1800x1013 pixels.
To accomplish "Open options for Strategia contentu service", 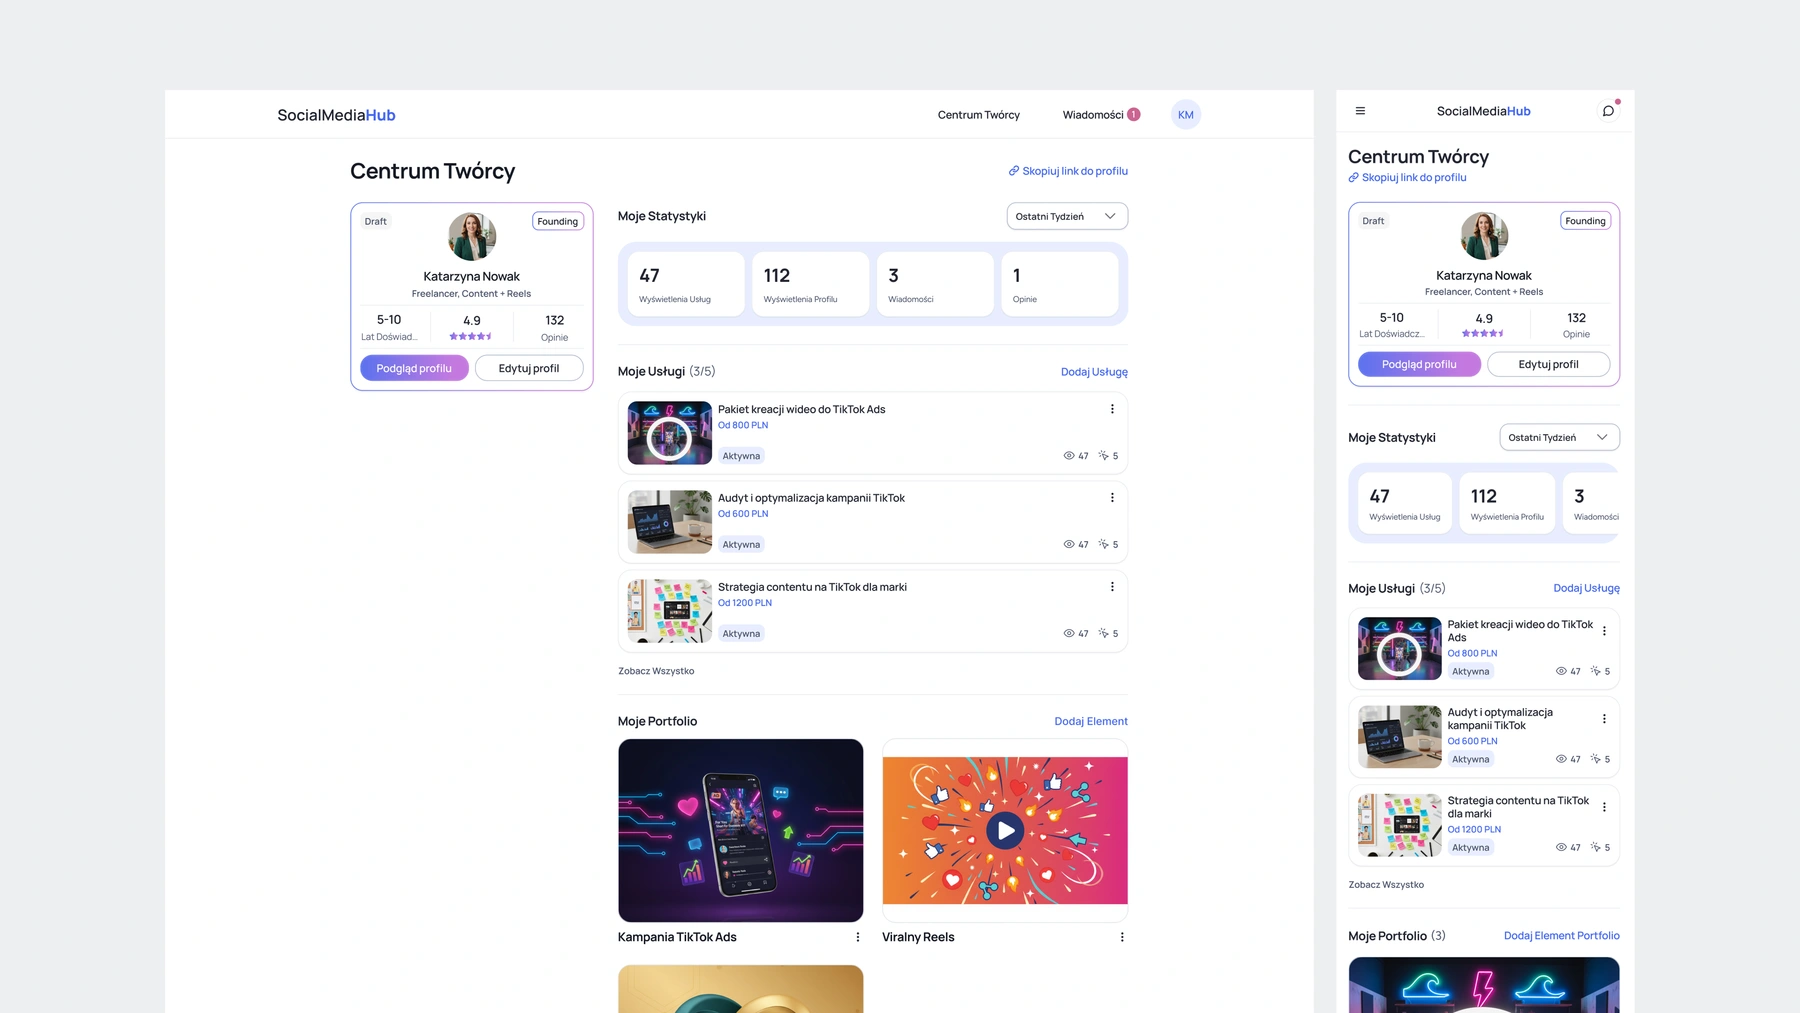I will 1112,587.
